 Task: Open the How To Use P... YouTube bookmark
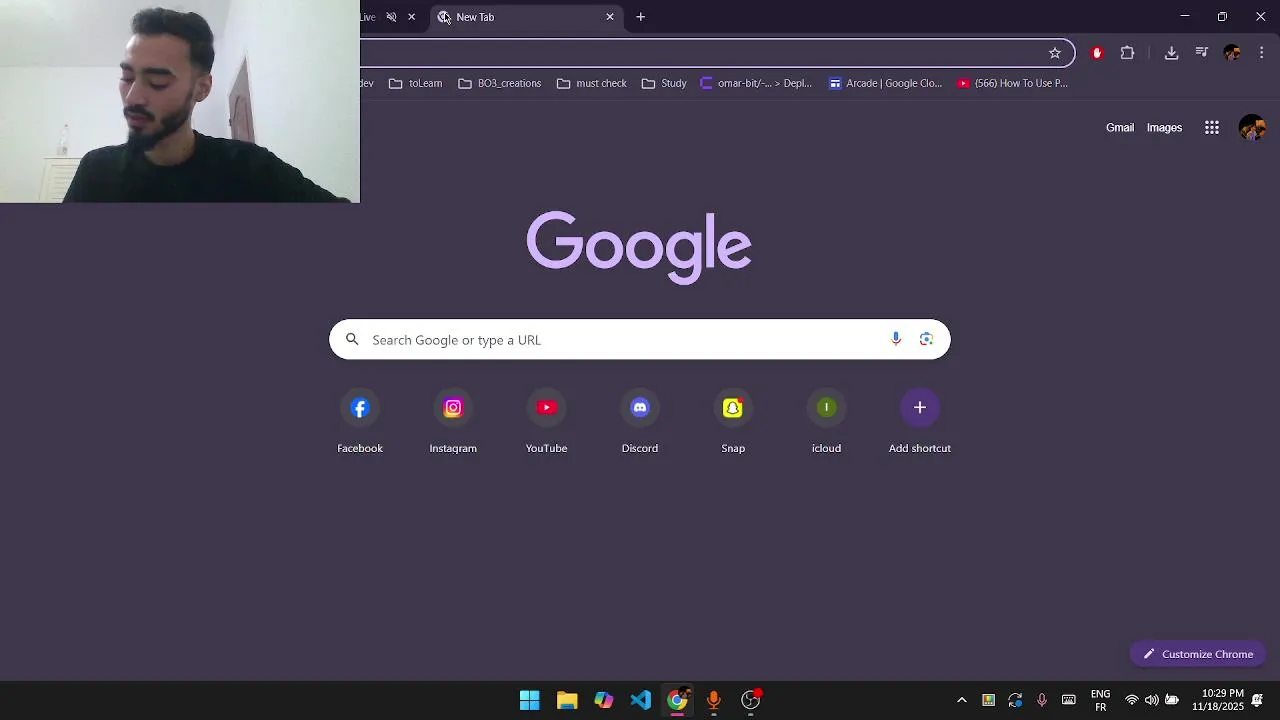pos(1013,83)
